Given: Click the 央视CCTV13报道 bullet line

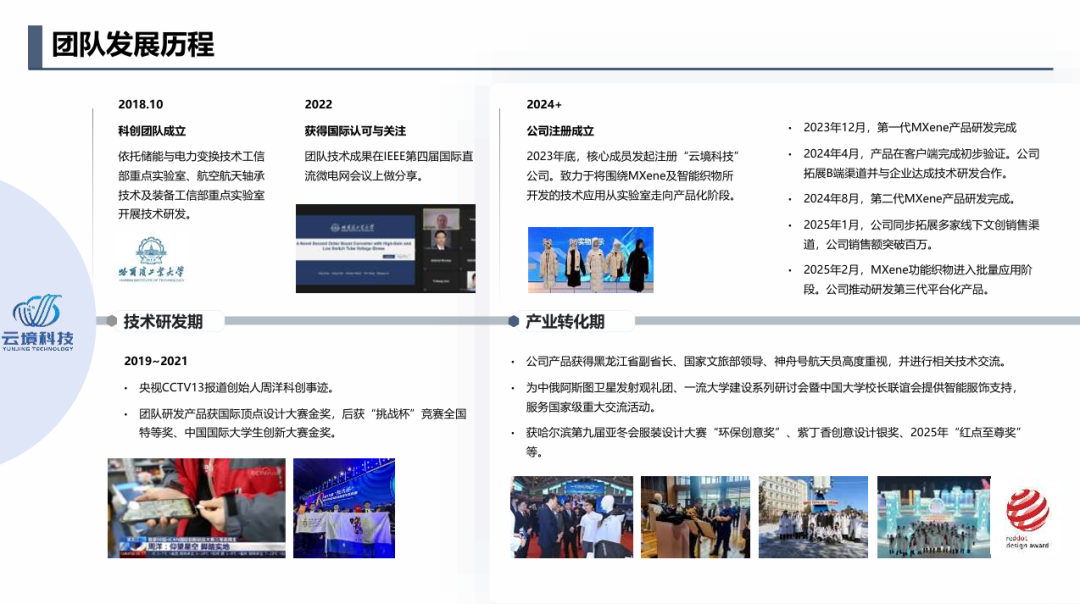Looking at the screenshot, I should tap(236, 388).
